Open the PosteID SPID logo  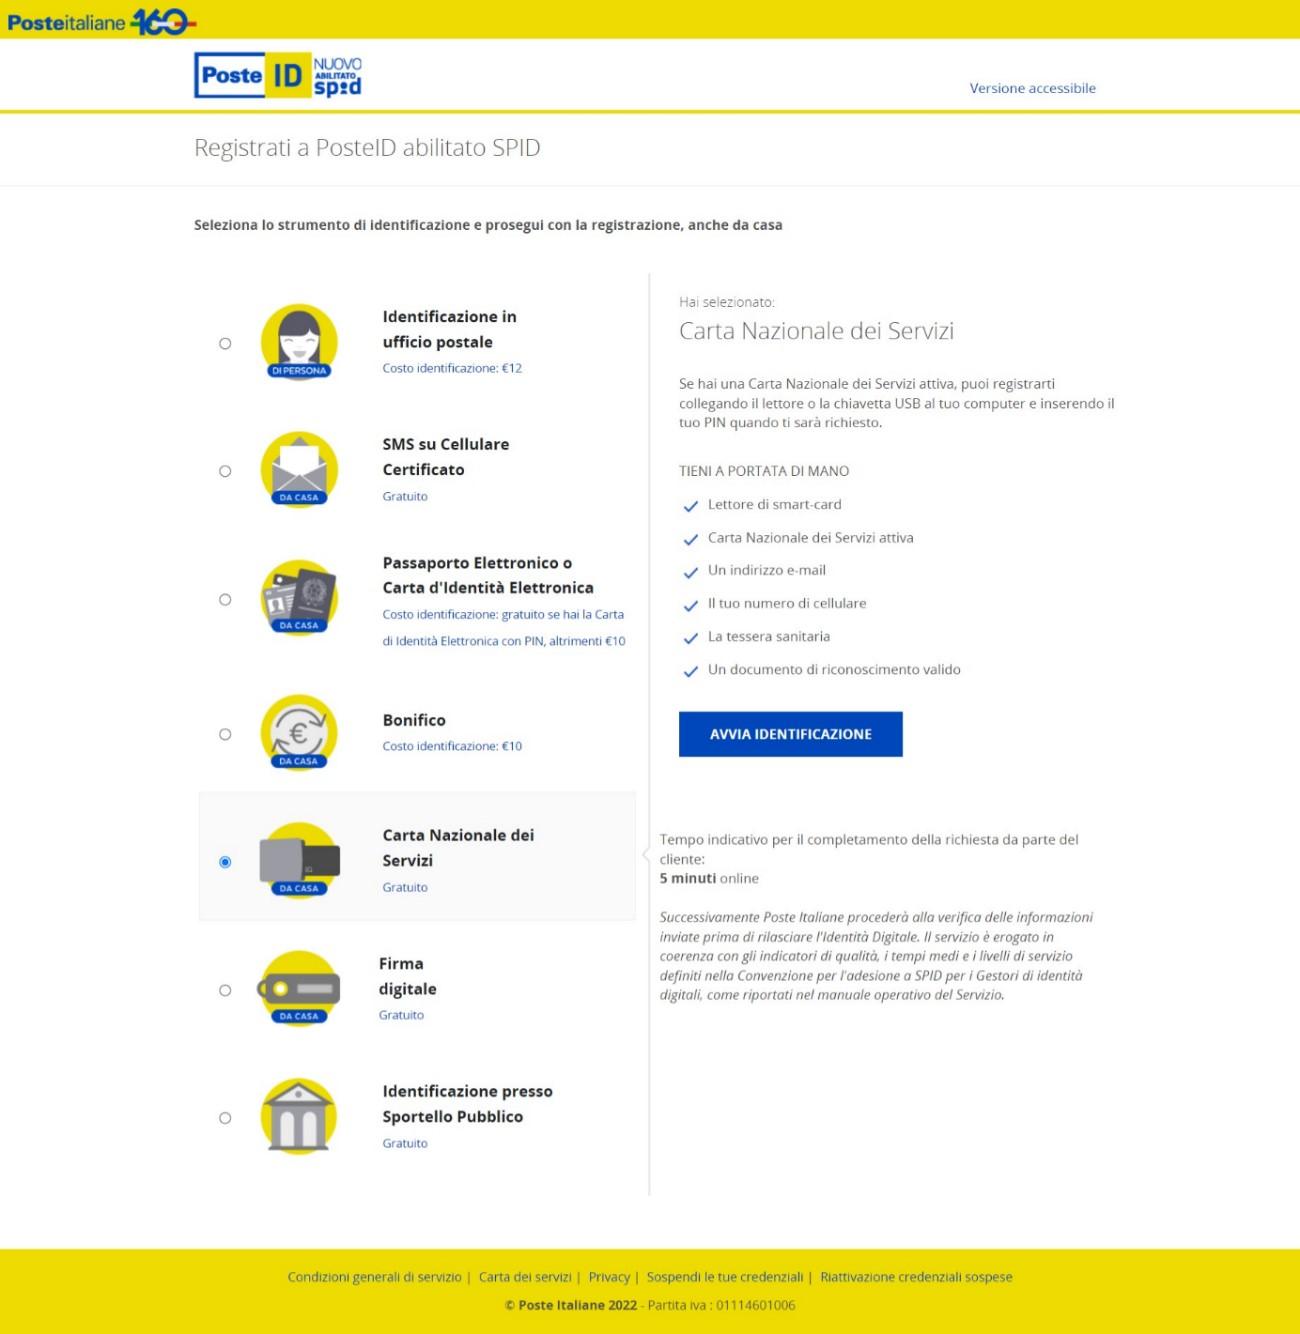[278, 75]
